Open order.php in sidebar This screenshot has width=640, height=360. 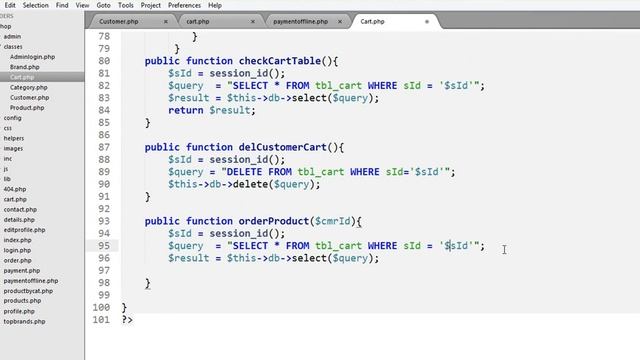tap(18, 260)
